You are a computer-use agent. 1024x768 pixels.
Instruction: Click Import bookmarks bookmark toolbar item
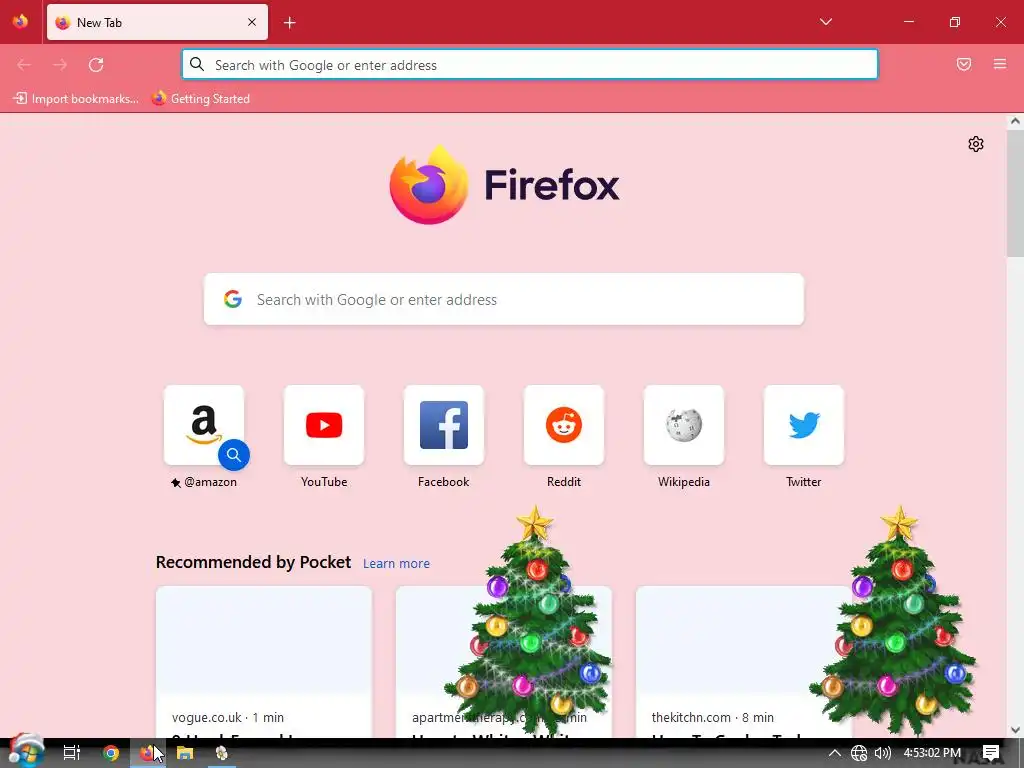[x=76, y=99]
